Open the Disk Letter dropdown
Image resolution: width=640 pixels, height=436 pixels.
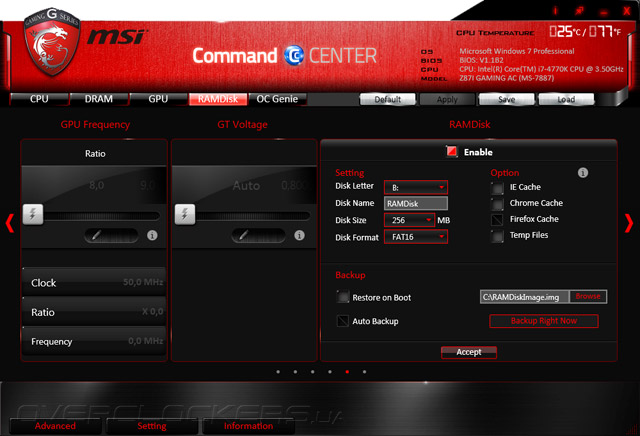pos(416,187)
